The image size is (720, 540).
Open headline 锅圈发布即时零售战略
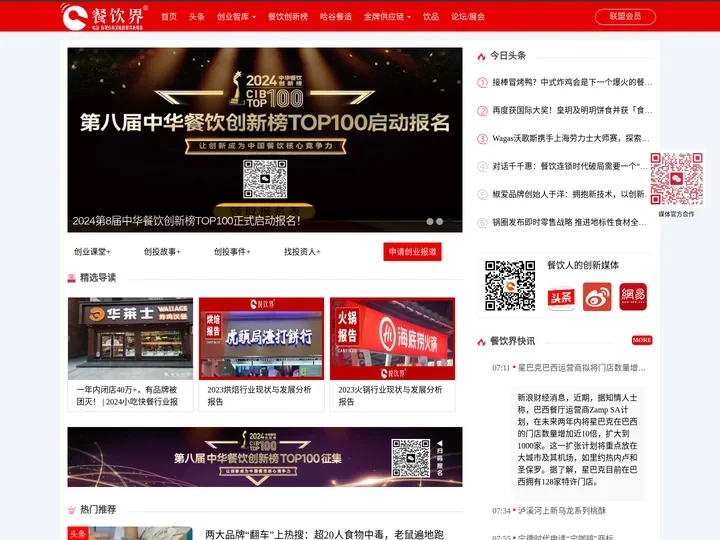[569, 223]
